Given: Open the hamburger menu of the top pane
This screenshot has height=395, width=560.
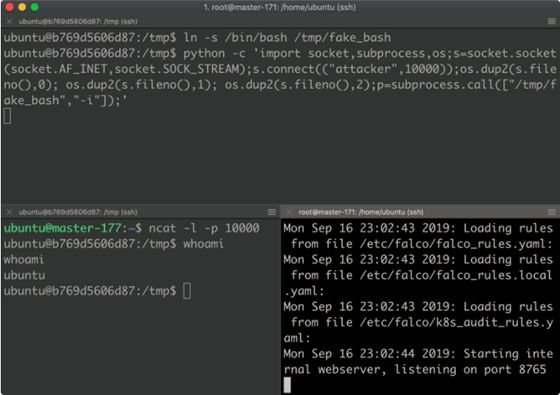Looking at the screenshot, I should (x=551, y=21).
